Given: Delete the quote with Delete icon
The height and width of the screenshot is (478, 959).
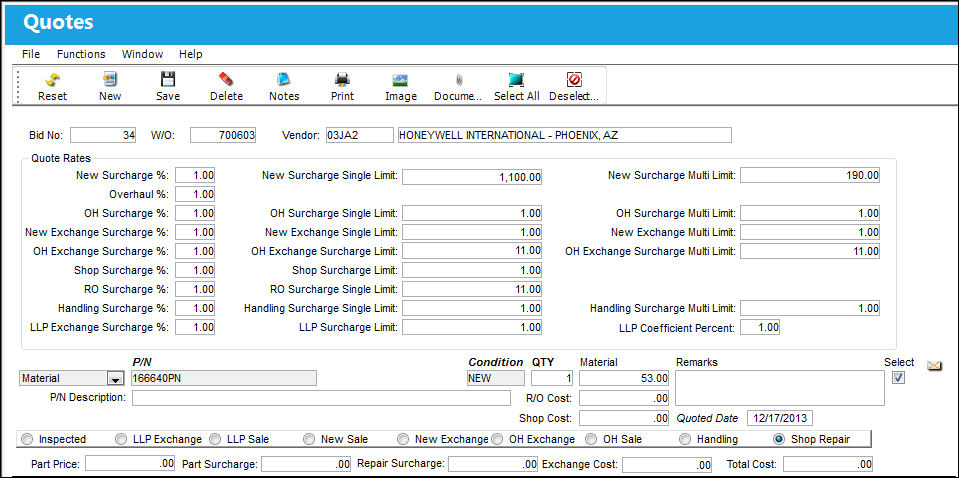Looking at the screenshot, I should [x=226, y=79].
